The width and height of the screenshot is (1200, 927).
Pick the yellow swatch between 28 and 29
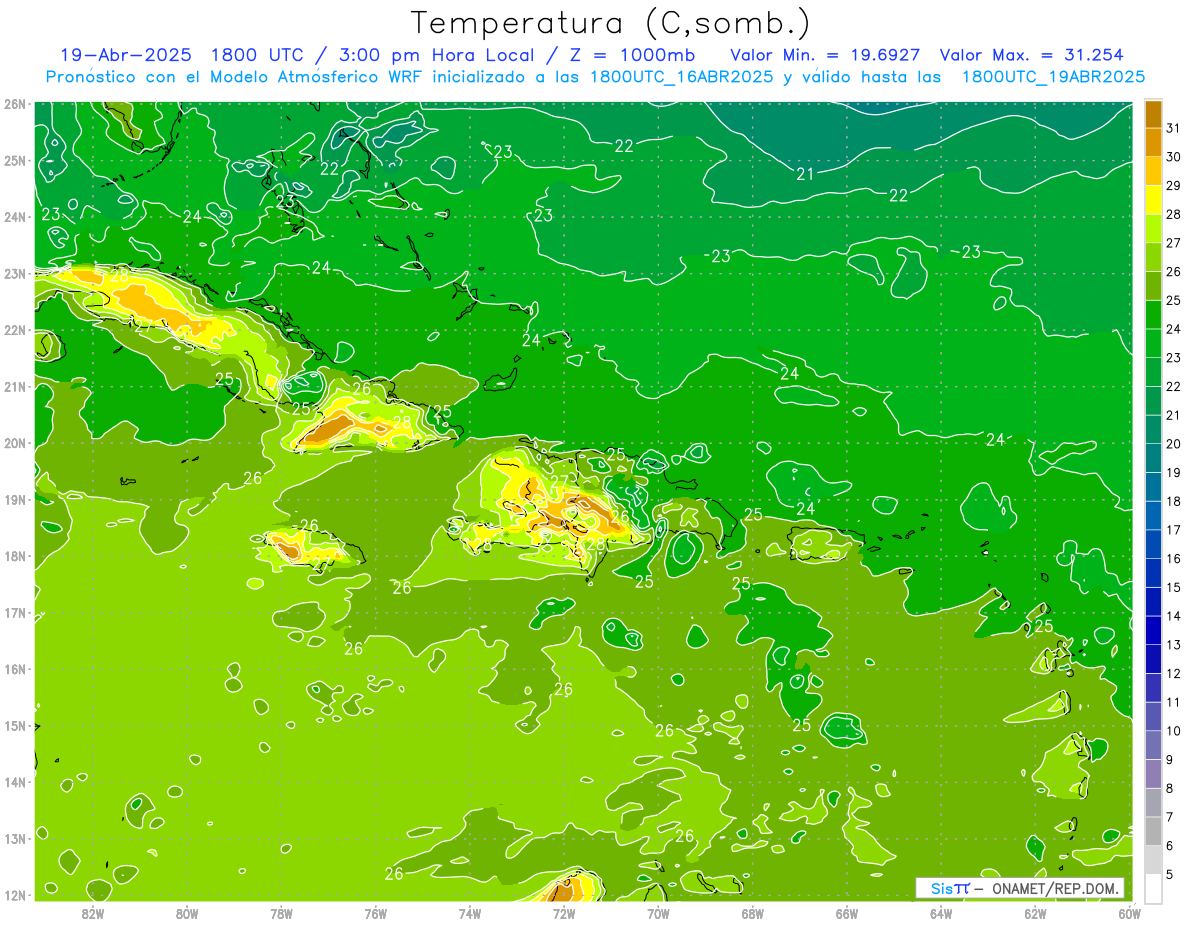pos(1153,200)
